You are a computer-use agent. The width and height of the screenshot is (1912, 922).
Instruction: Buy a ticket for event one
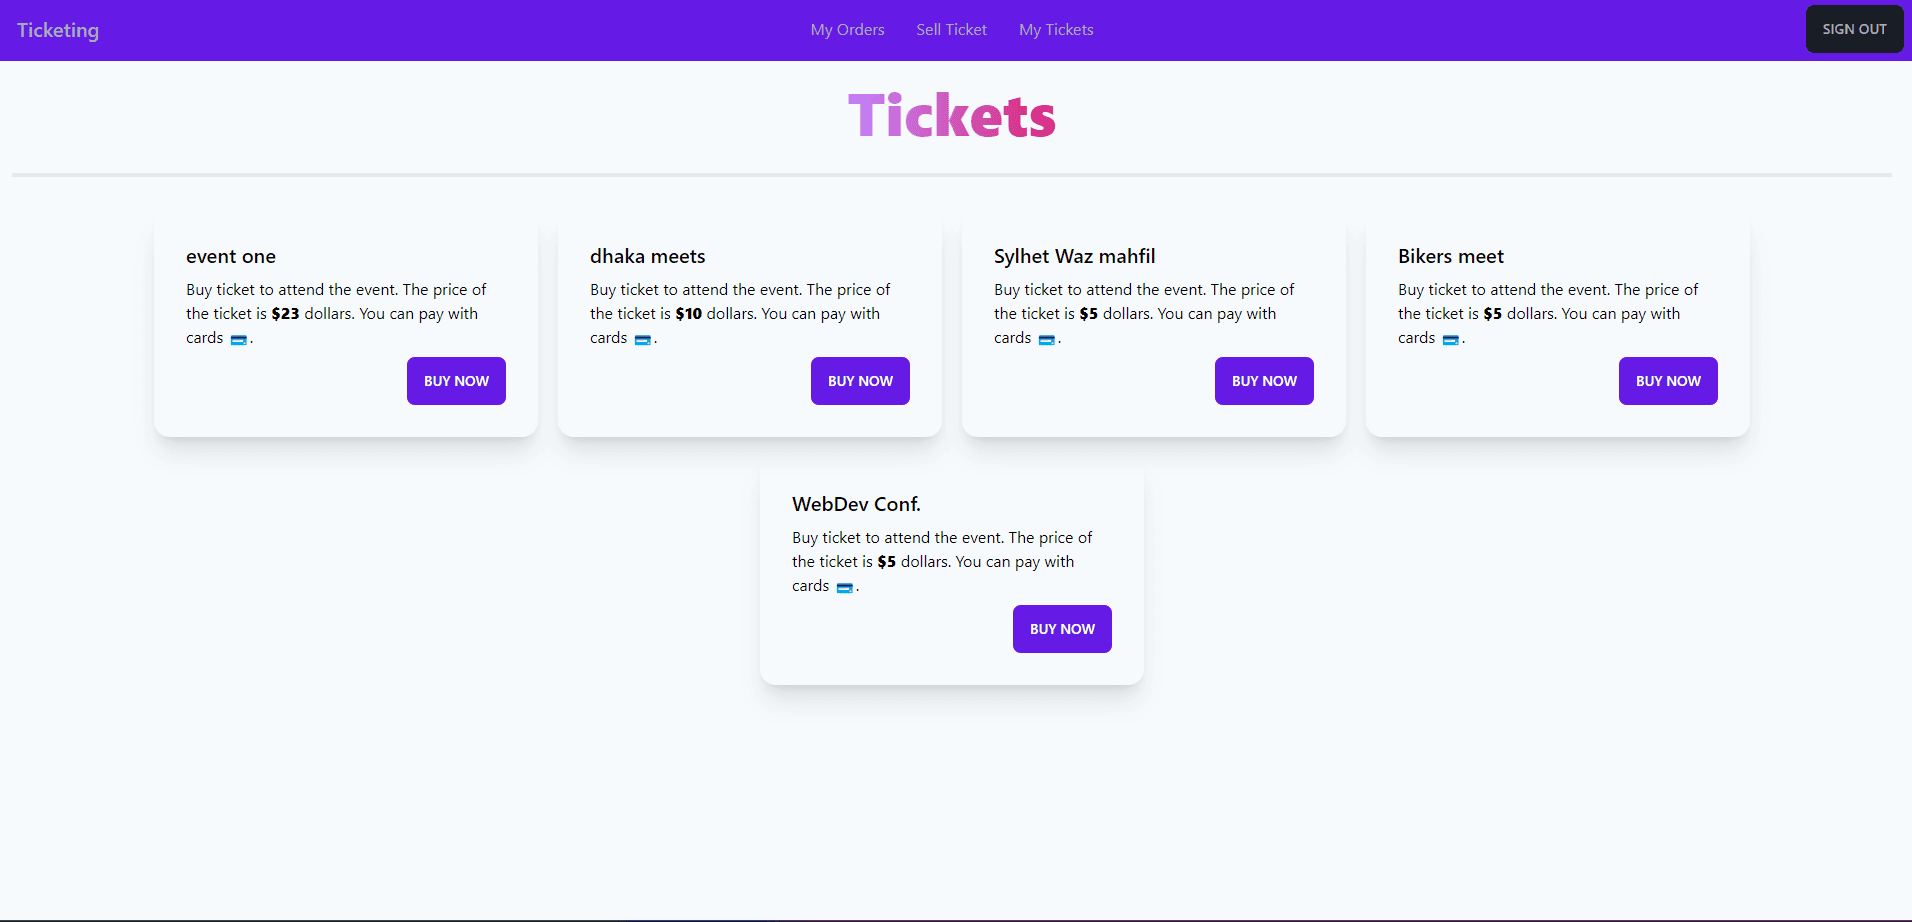tap(456, 381)
